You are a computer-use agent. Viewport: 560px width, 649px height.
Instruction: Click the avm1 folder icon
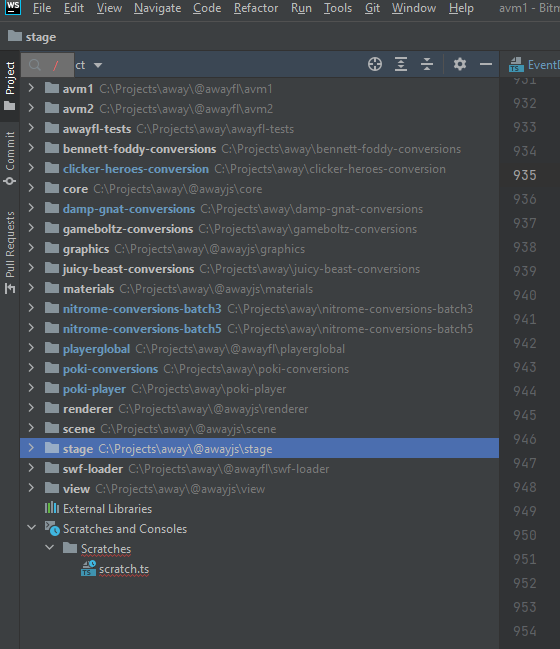(x=52, y=88)
